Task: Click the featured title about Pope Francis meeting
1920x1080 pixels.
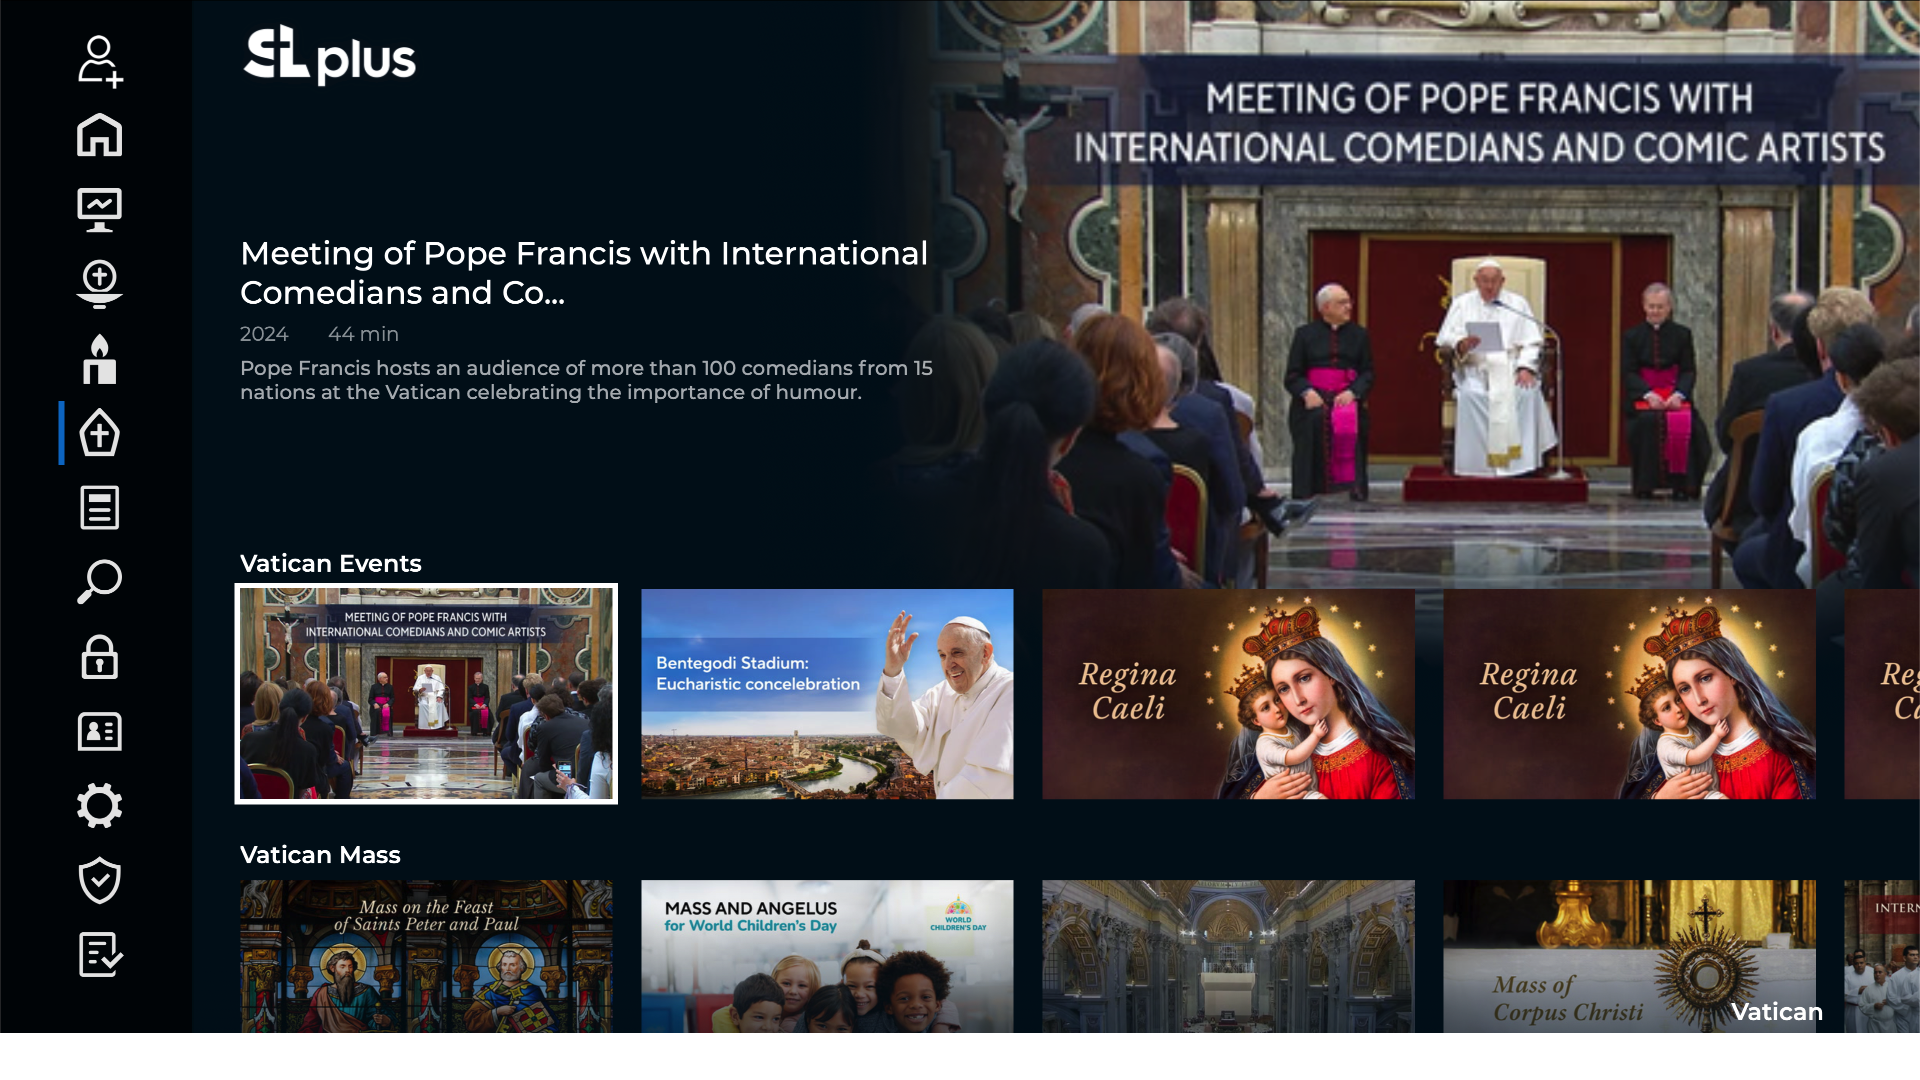Action: [584, 273]
